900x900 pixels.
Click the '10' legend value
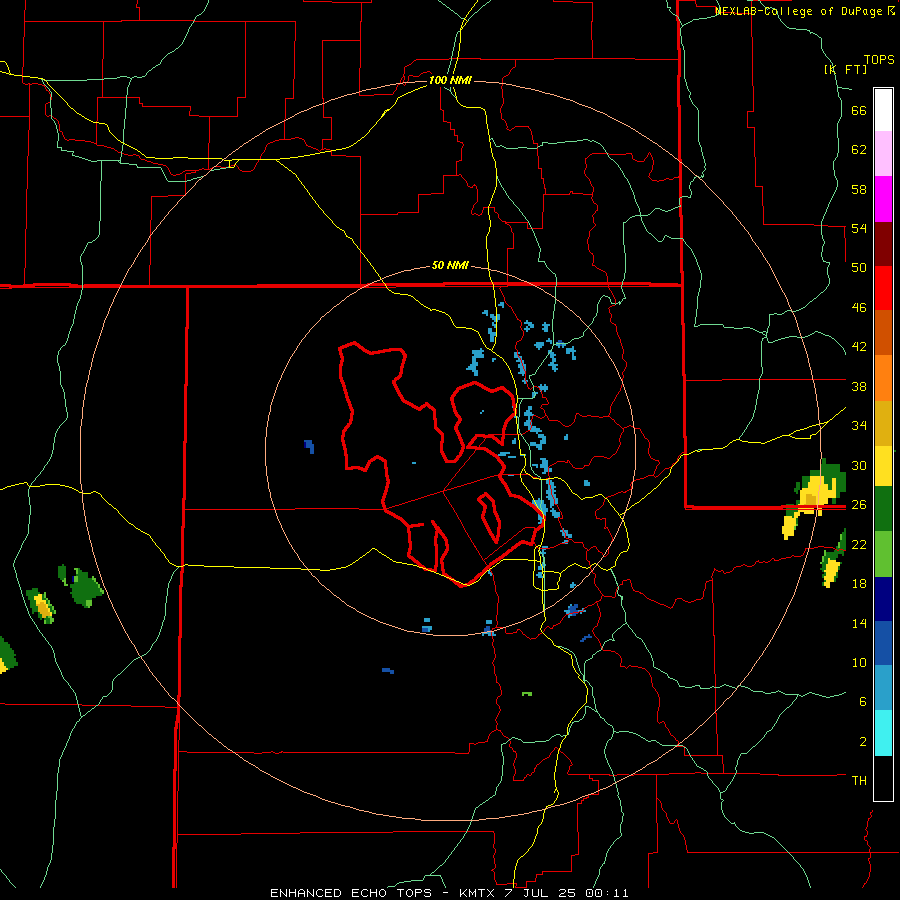coord(859,662)
